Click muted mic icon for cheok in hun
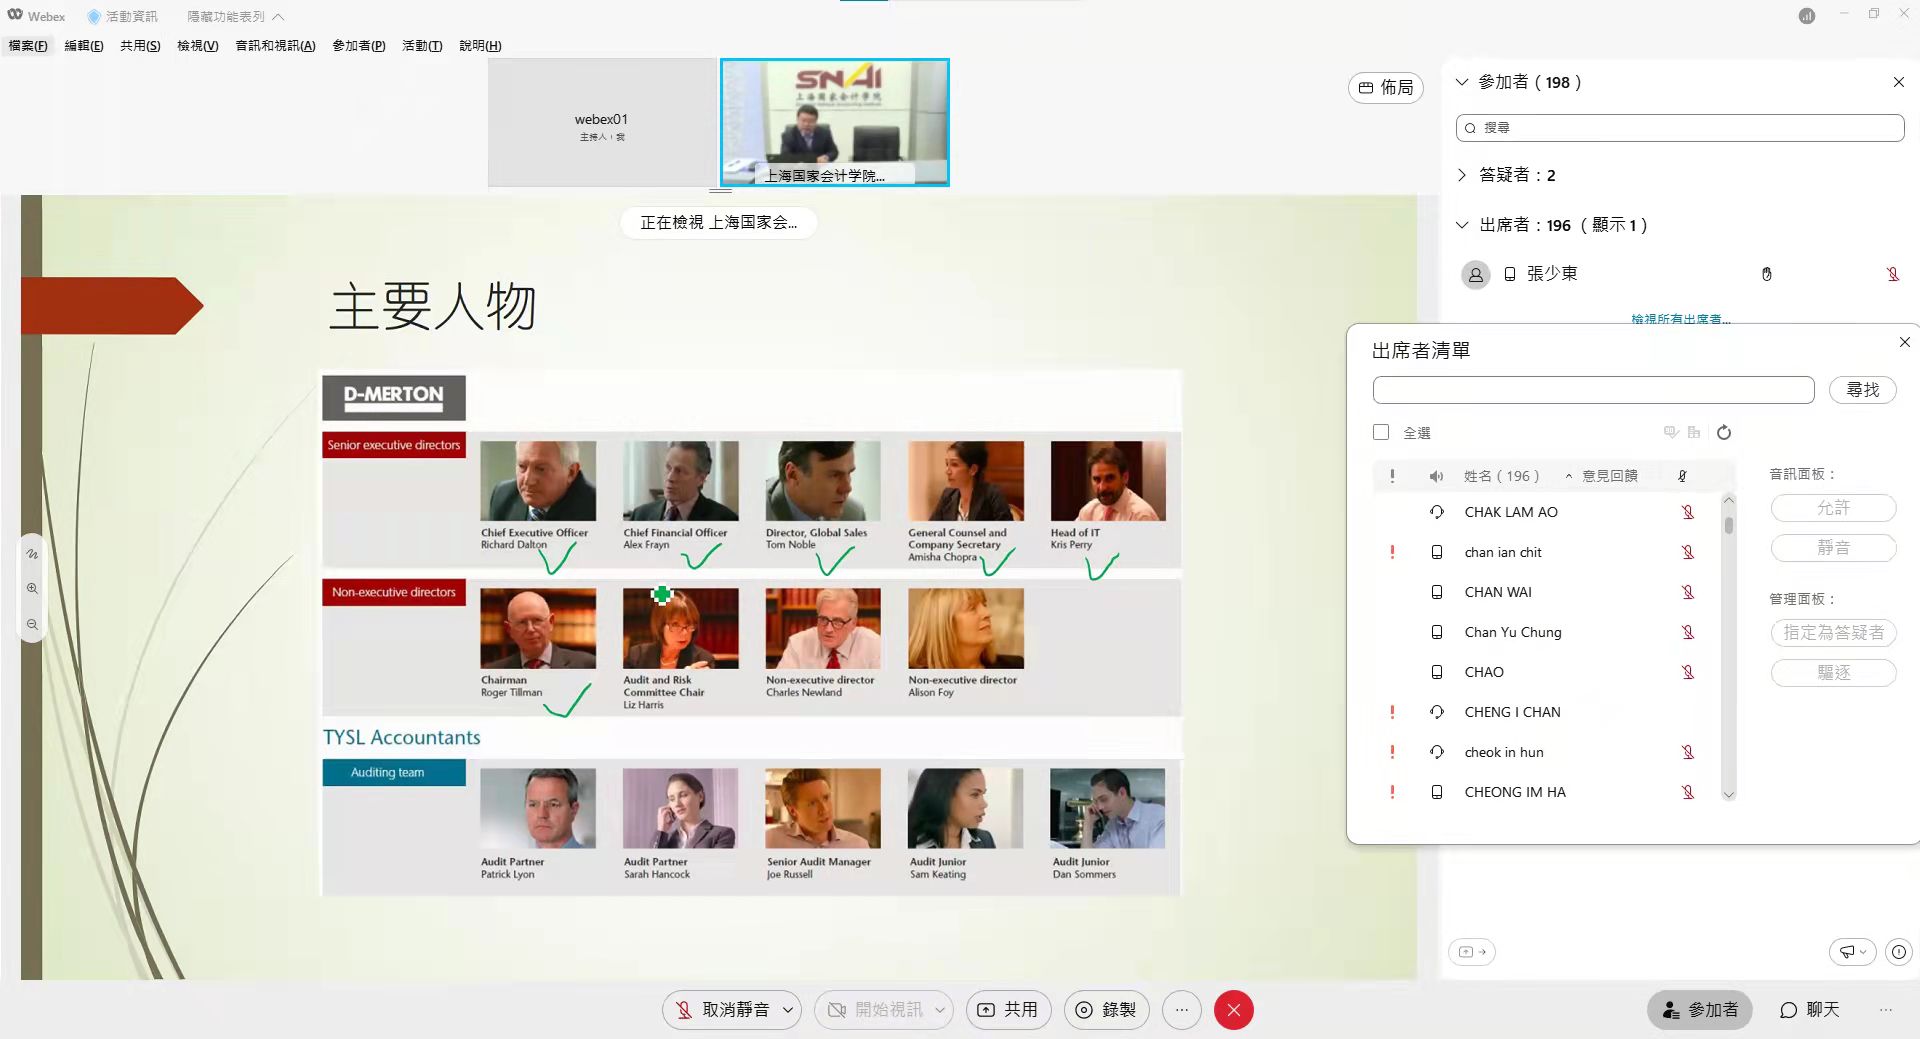This screenshot has width=1920, height=1039. pos(1688,752)
